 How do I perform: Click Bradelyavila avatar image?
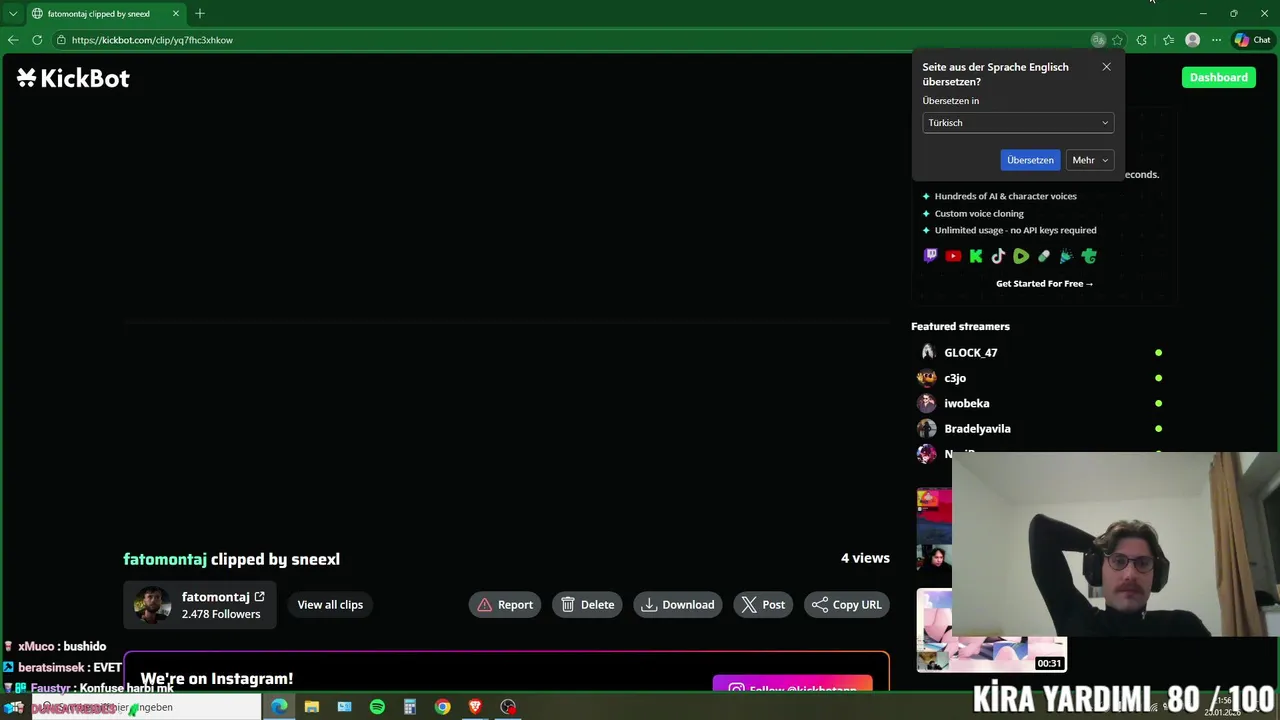coord(927,428)
